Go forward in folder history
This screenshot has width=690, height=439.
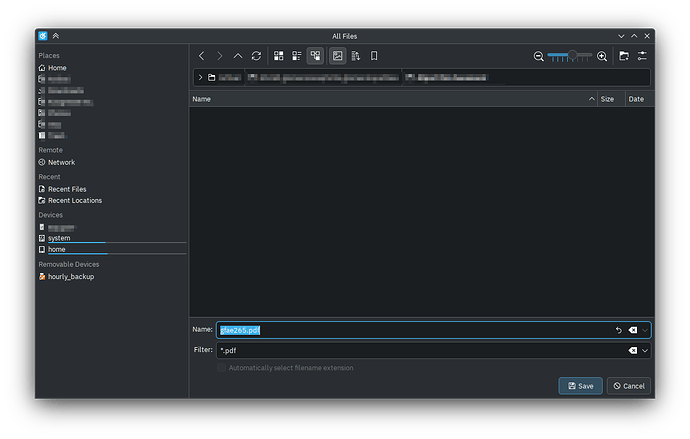click(220, 56)
